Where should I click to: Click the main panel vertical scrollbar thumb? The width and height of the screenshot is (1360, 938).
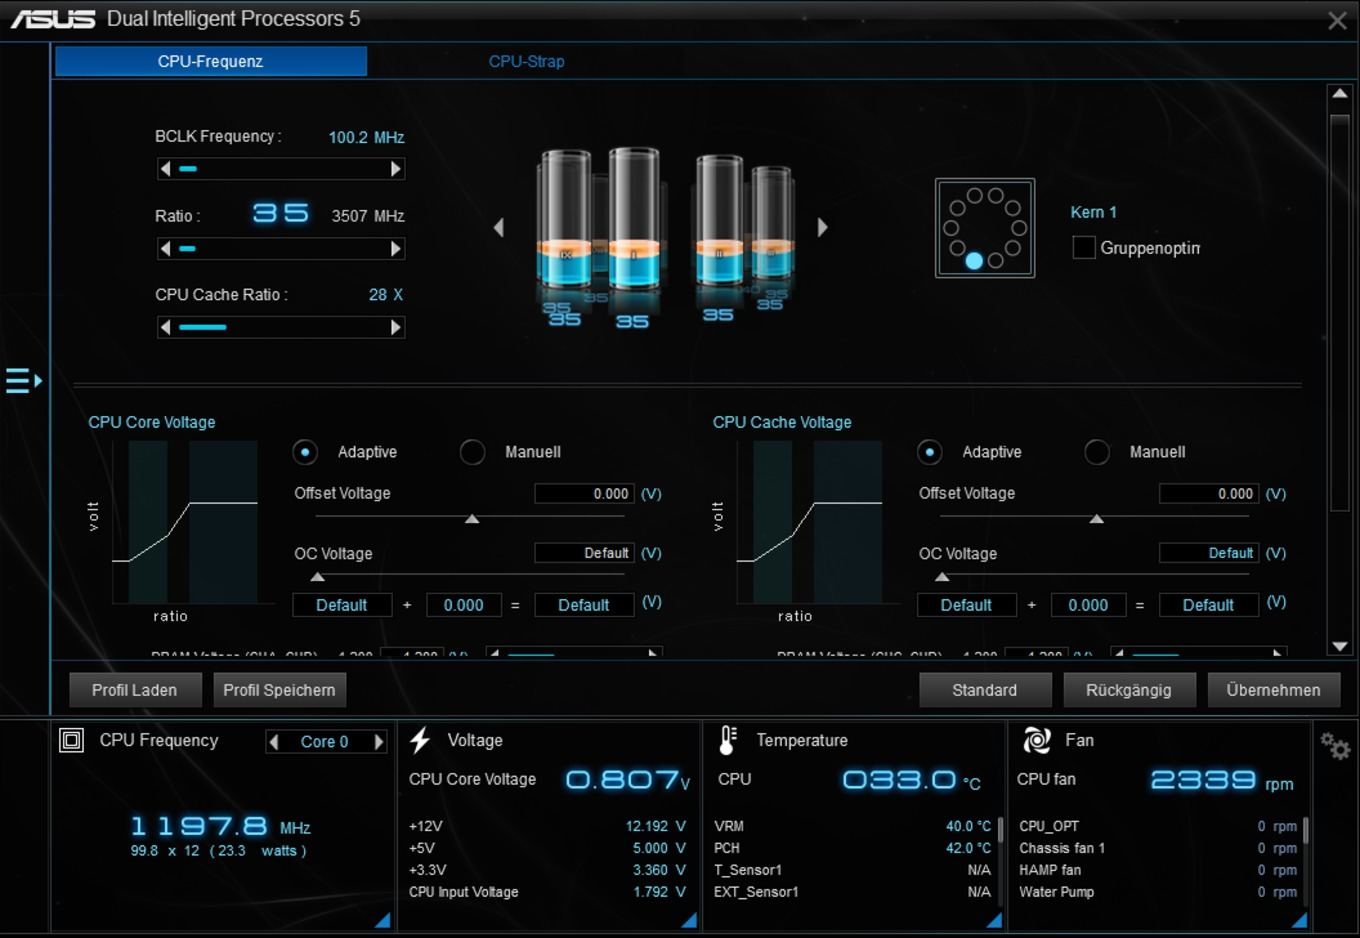click(x=1340, y=313)
